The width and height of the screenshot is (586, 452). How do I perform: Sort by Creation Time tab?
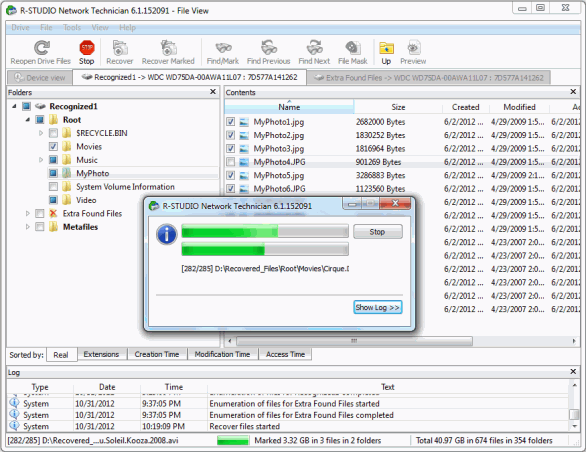[157, 354]
